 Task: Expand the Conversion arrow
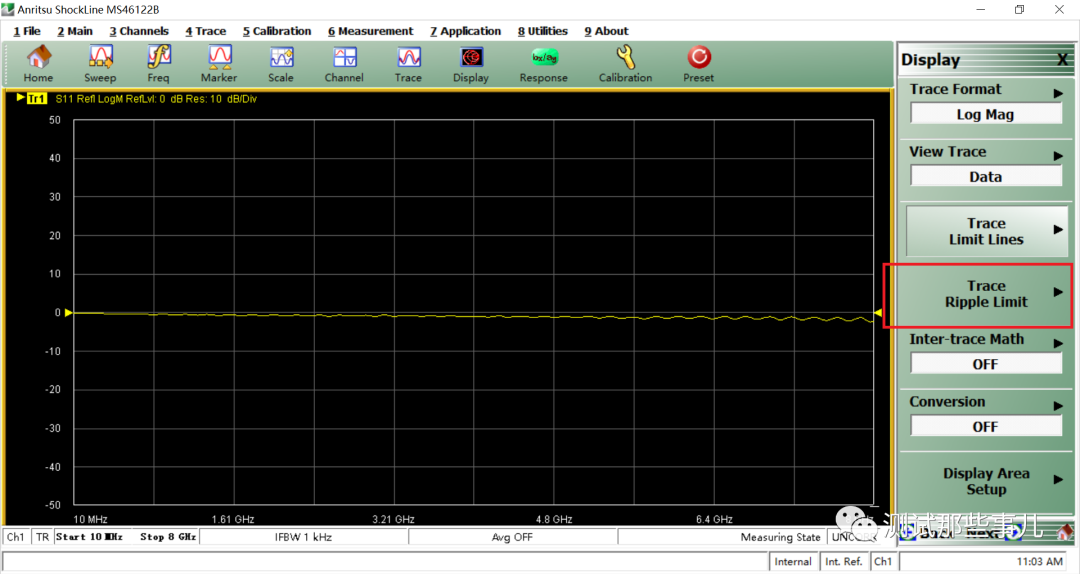(1058, 405)
